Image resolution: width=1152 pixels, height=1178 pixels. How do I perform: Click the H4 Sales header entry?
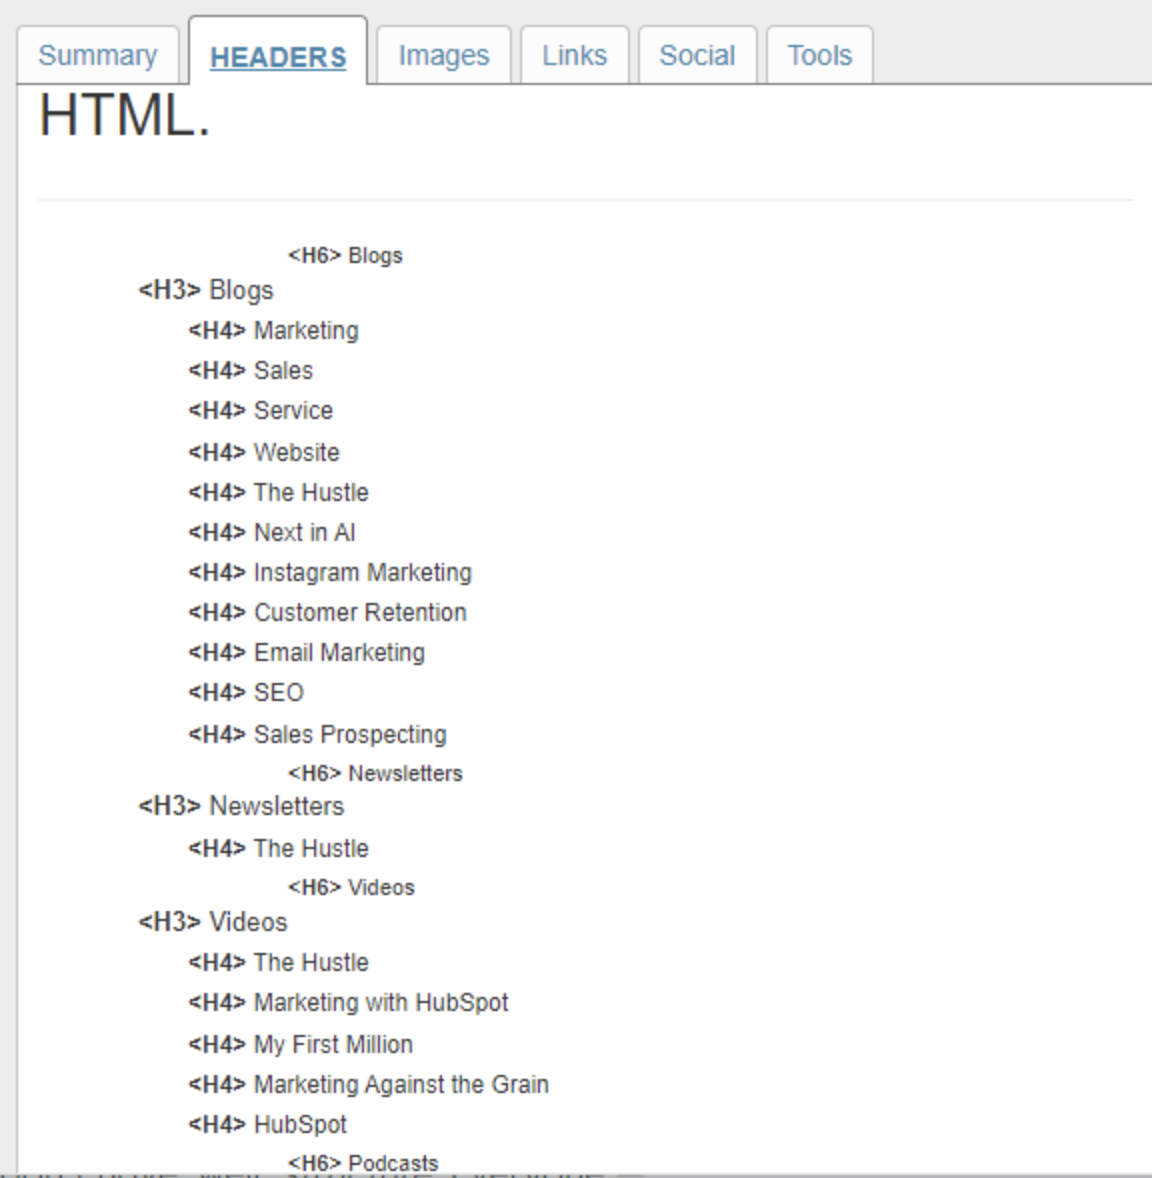click(249, 370)
